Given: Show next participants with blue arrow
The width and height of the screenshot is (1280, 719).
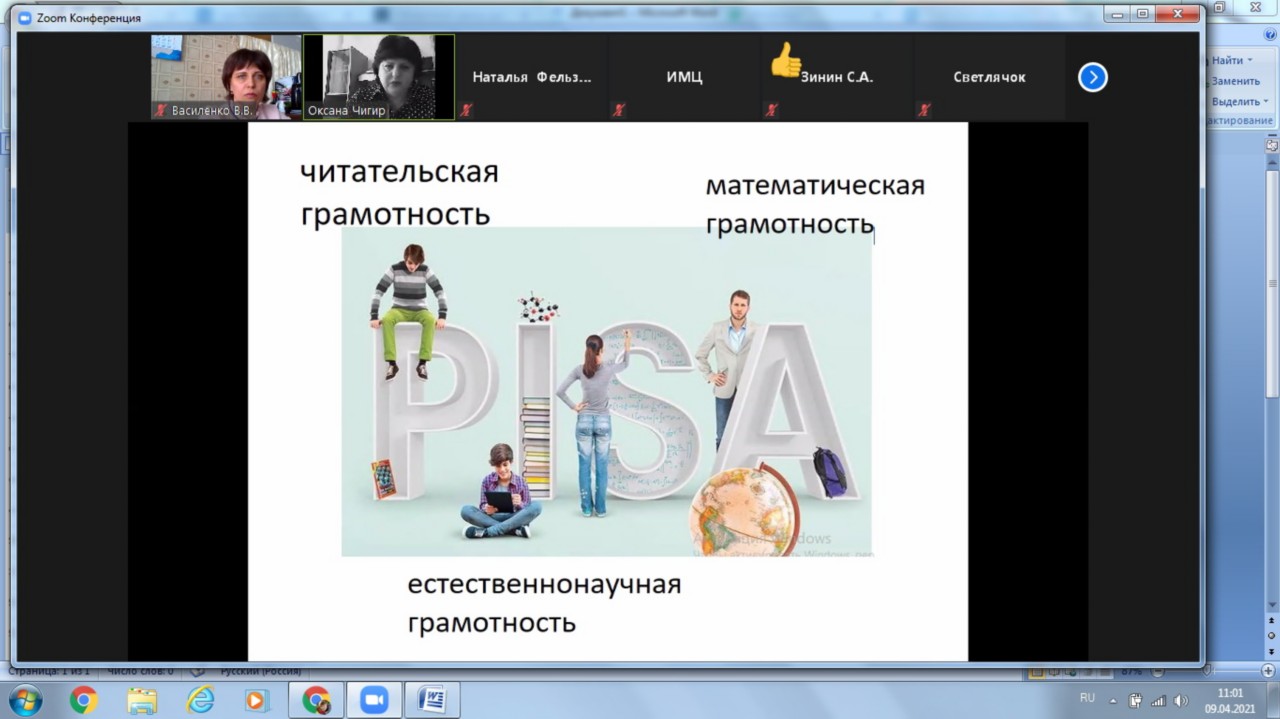Looking at the screenshot, I should pyautogui.click(x=1092, y=77).
